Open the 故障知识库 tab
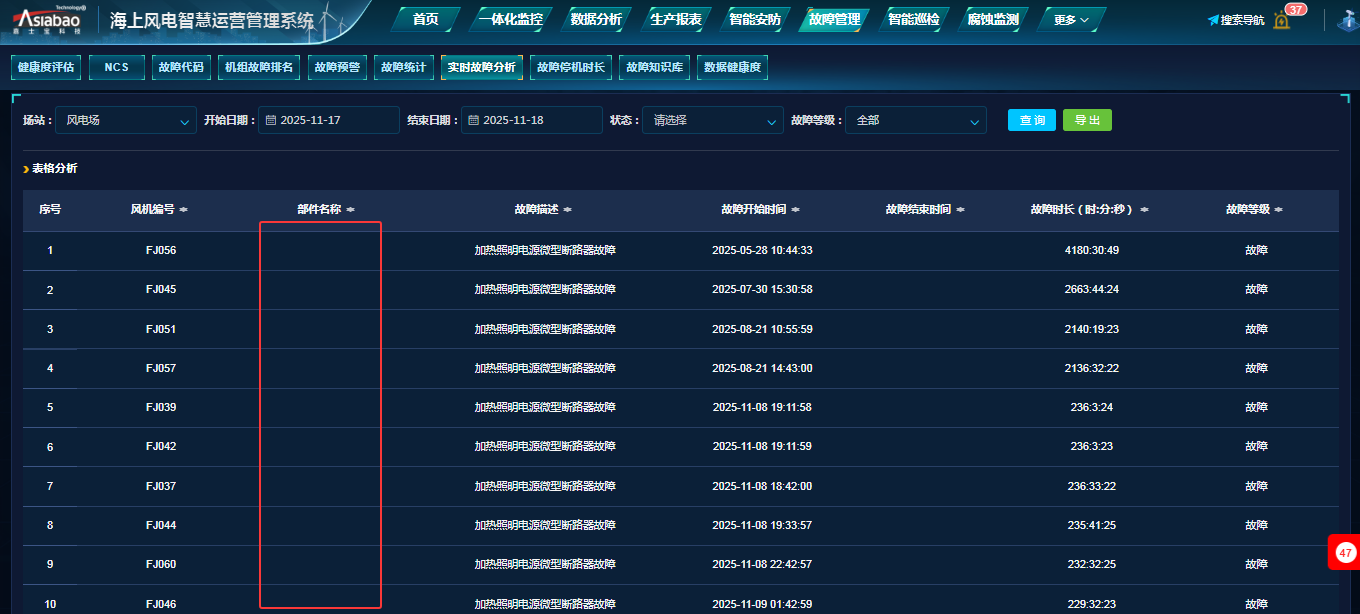Viewport: 1360px width, 614px height. coord(654,67)
